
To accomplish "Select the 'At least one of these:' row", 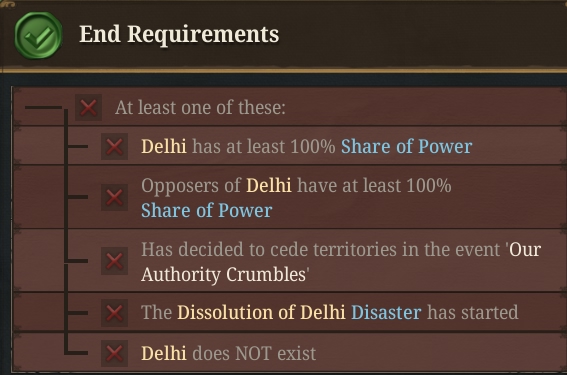I will tap(289, 107).
